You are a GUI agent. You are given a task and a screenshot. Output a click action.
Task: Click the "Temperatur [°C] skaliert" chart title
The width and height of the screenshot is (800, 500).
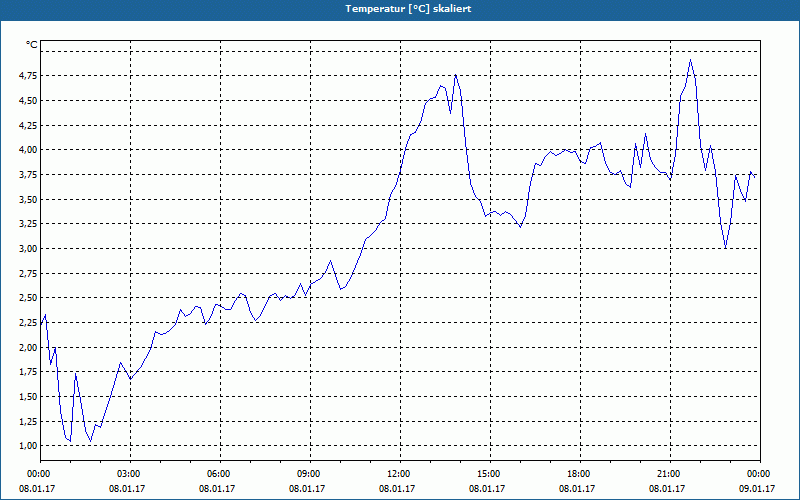tap(408, 9)
